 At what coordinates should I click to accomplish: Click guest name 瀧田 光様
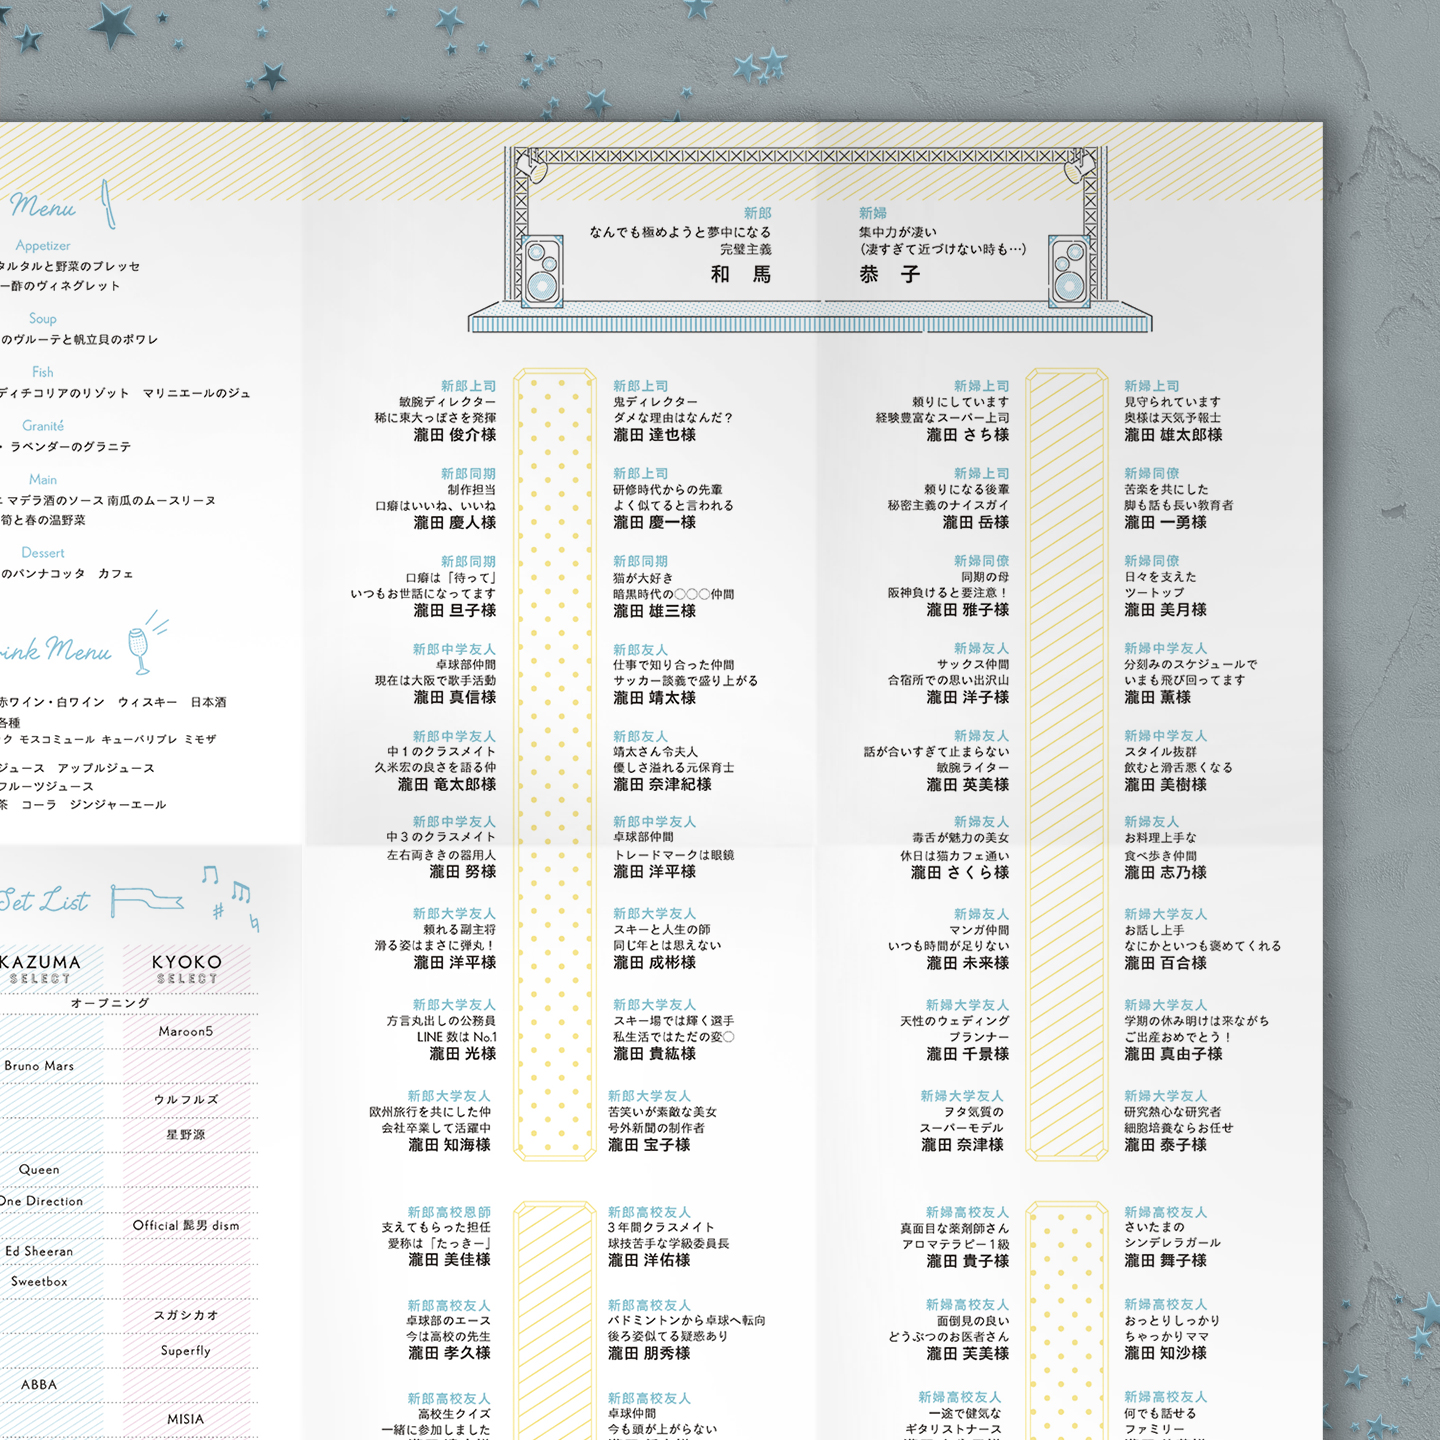[x=463, y=1054]
